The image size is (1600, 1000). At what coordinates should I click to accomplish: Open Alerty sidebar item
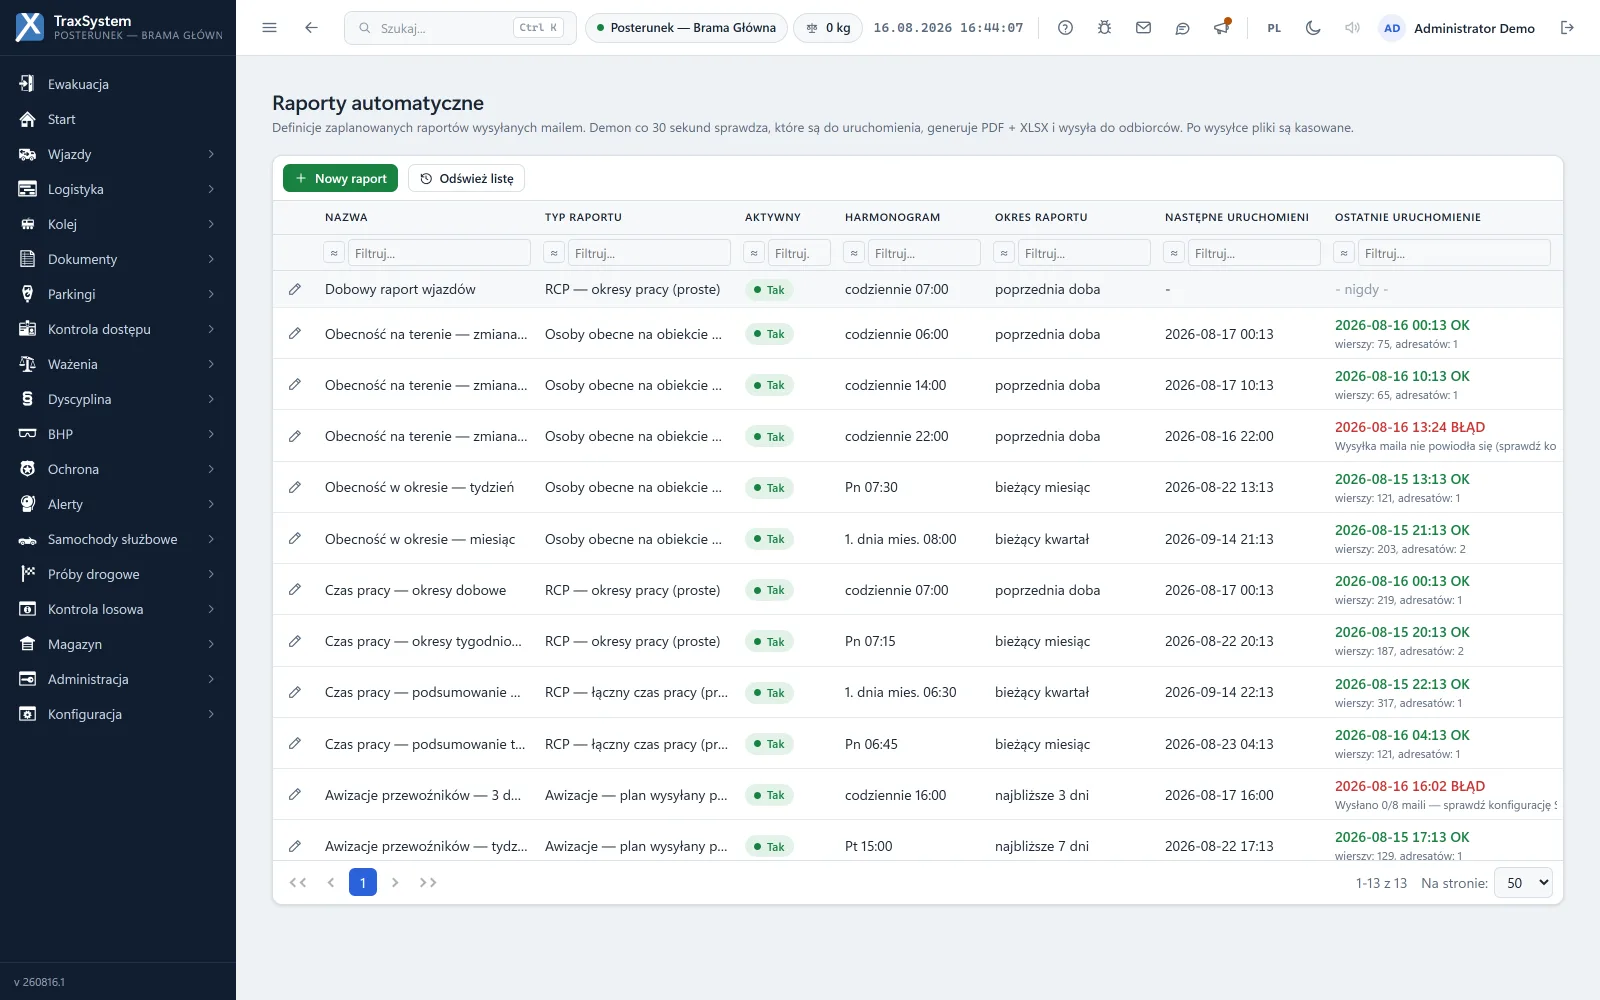pyautogui.click(x=118, y=504)
